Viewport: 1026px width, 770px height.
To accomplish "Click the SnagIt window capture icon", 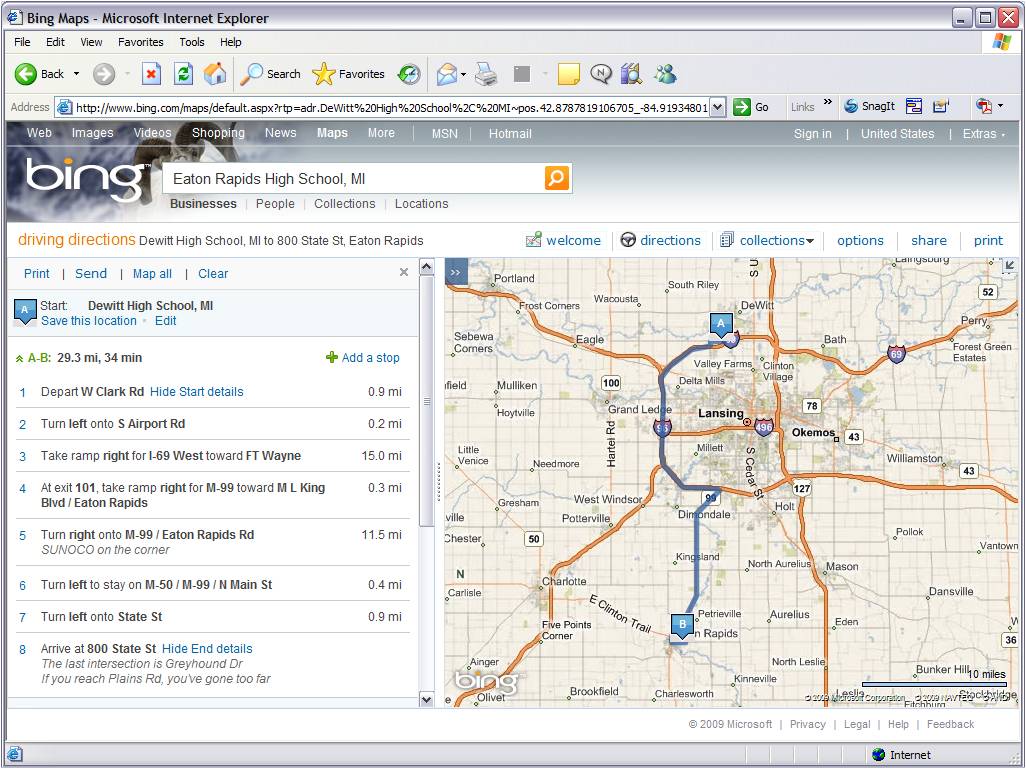I will tap(913, 106).
